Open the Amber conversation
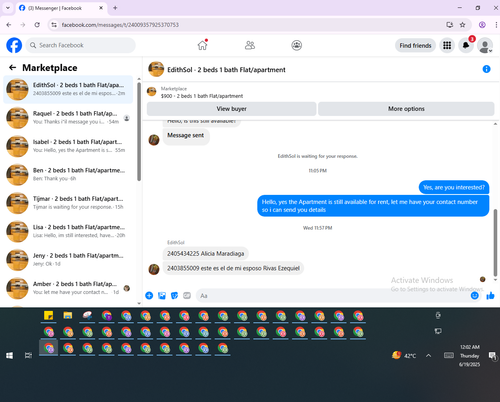Viewport: 500px width, 402px height. (68, 288)
